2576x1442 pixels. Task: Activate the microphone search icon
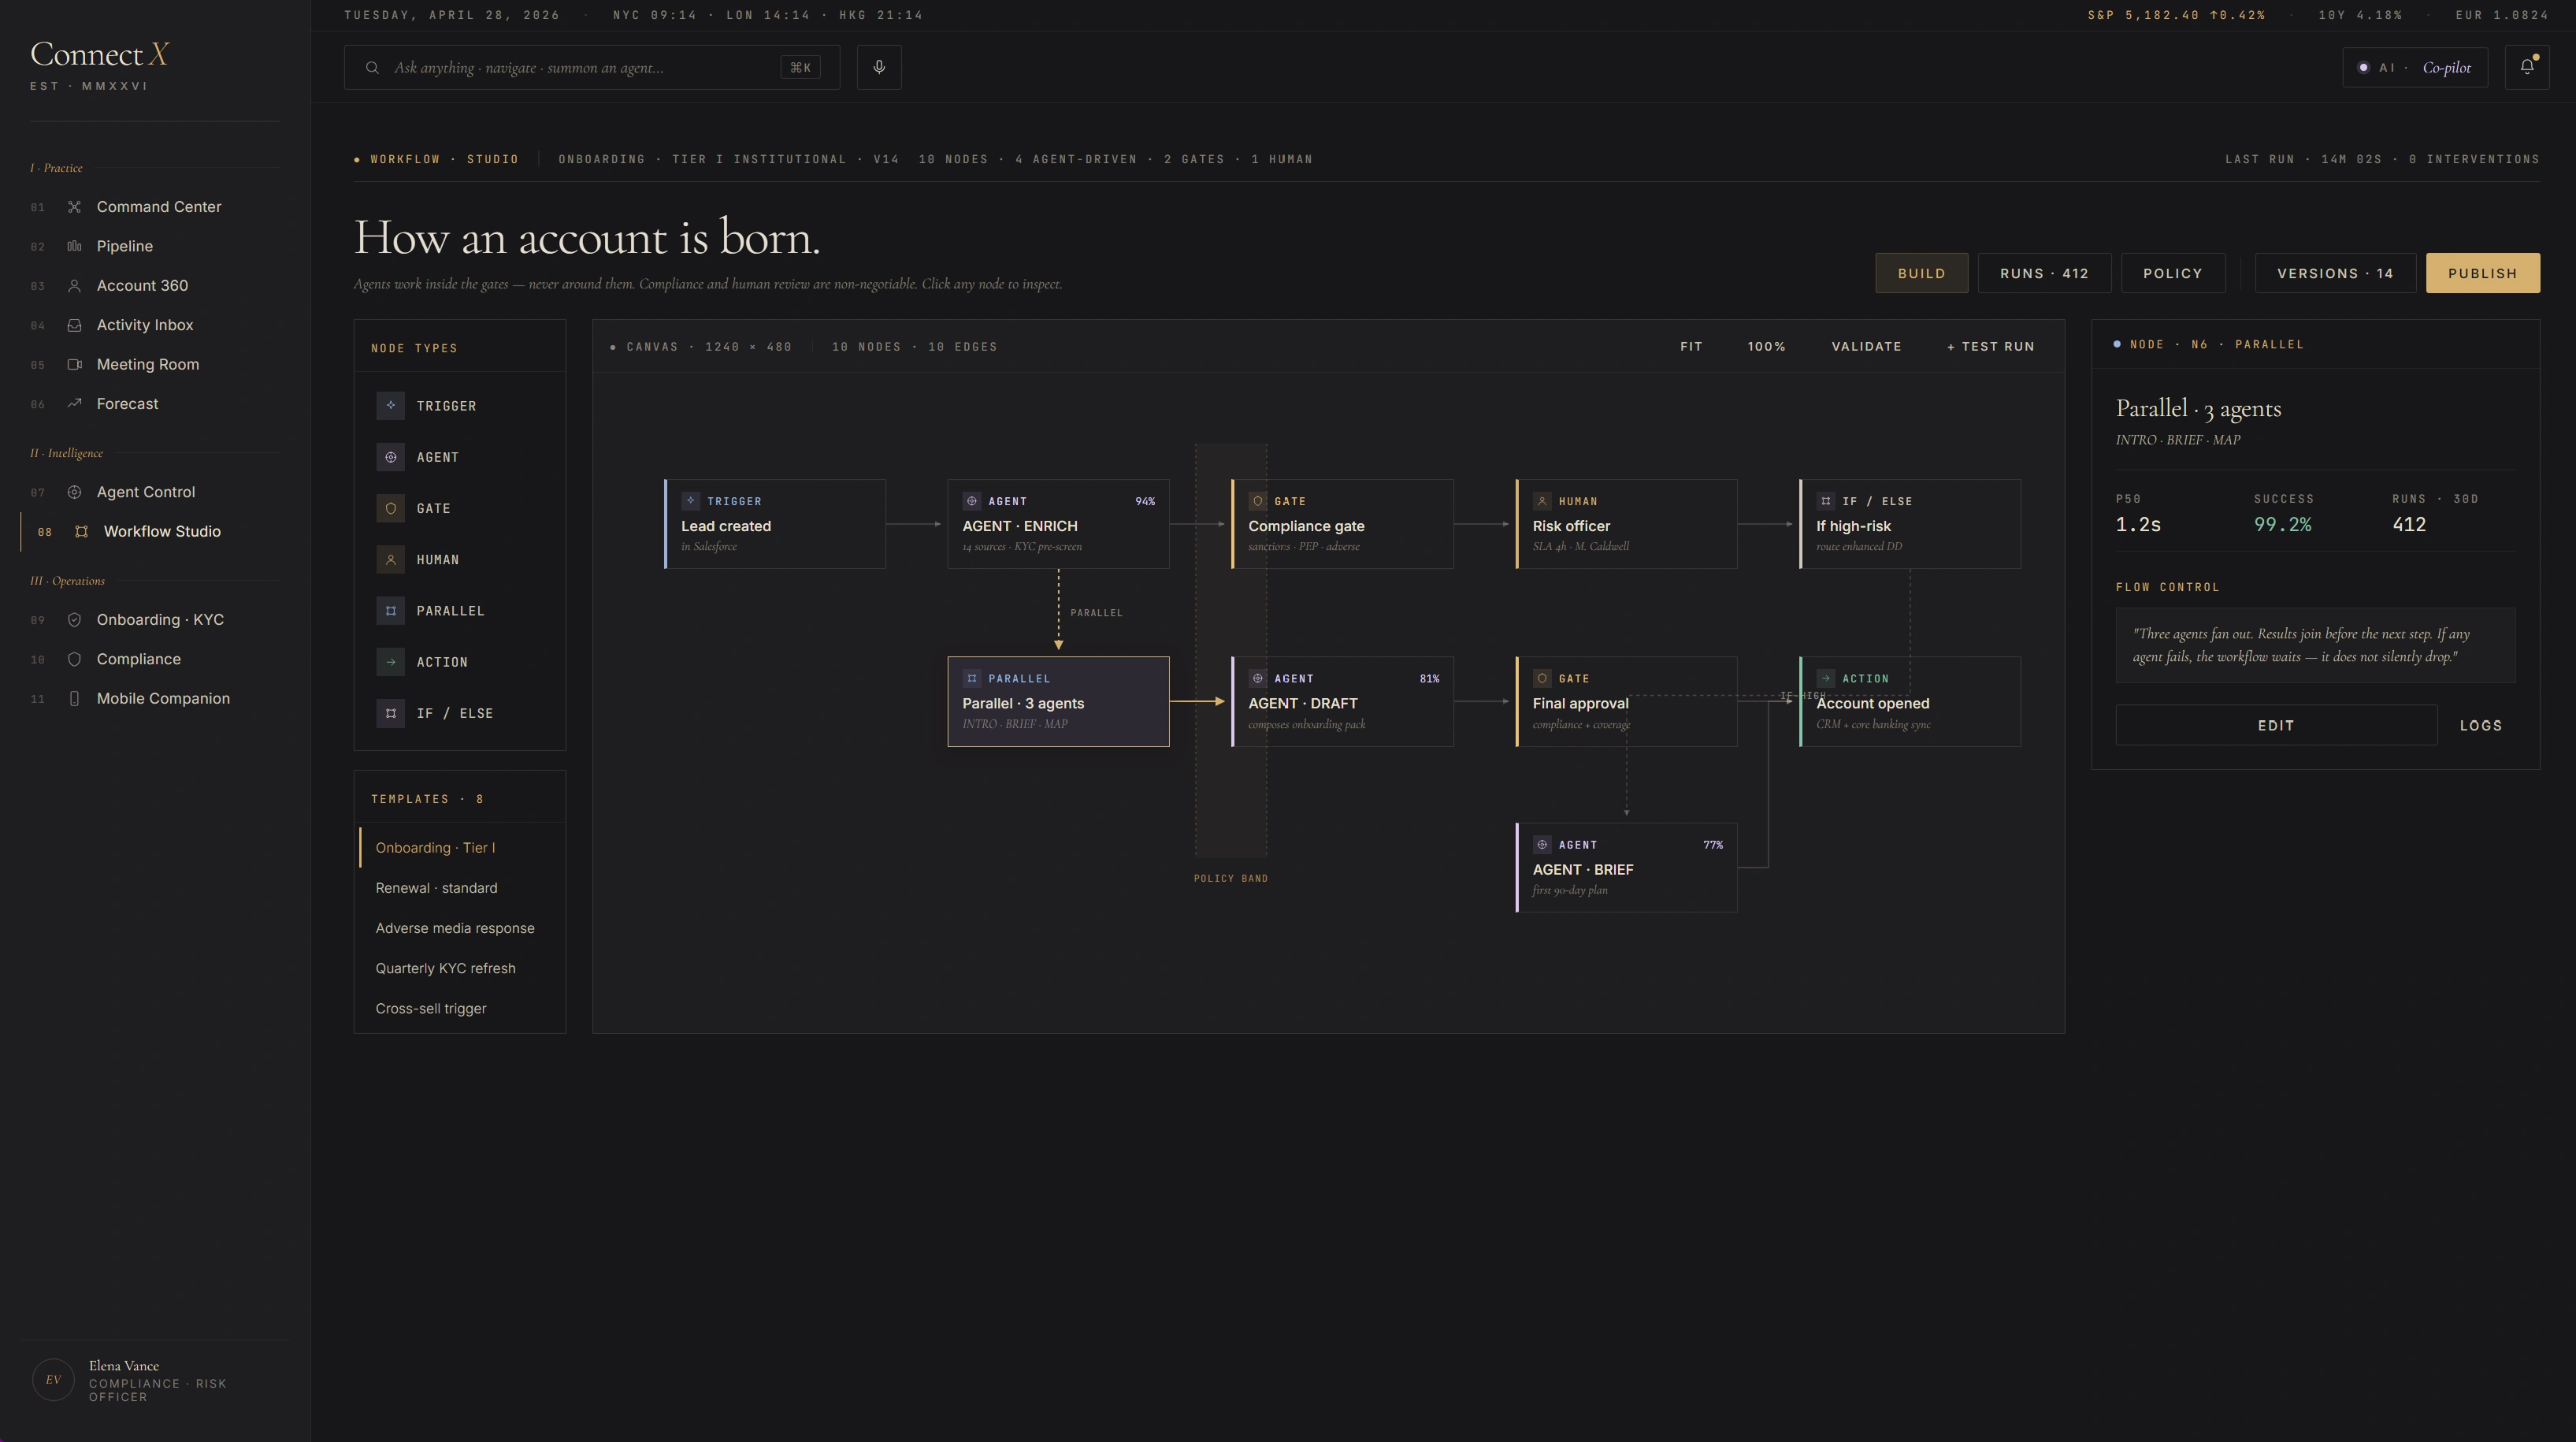[879, 67]
